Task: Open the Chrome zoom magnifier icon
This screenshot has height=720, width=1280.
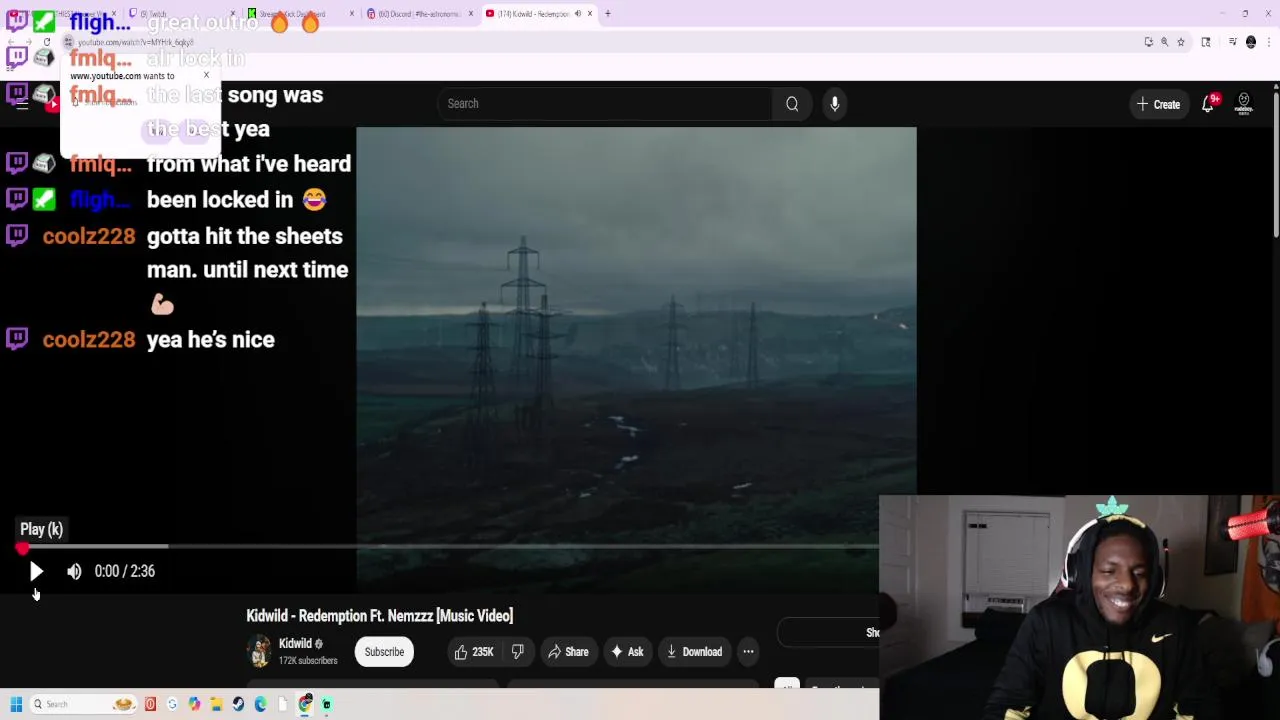Action: (1165, 42)
